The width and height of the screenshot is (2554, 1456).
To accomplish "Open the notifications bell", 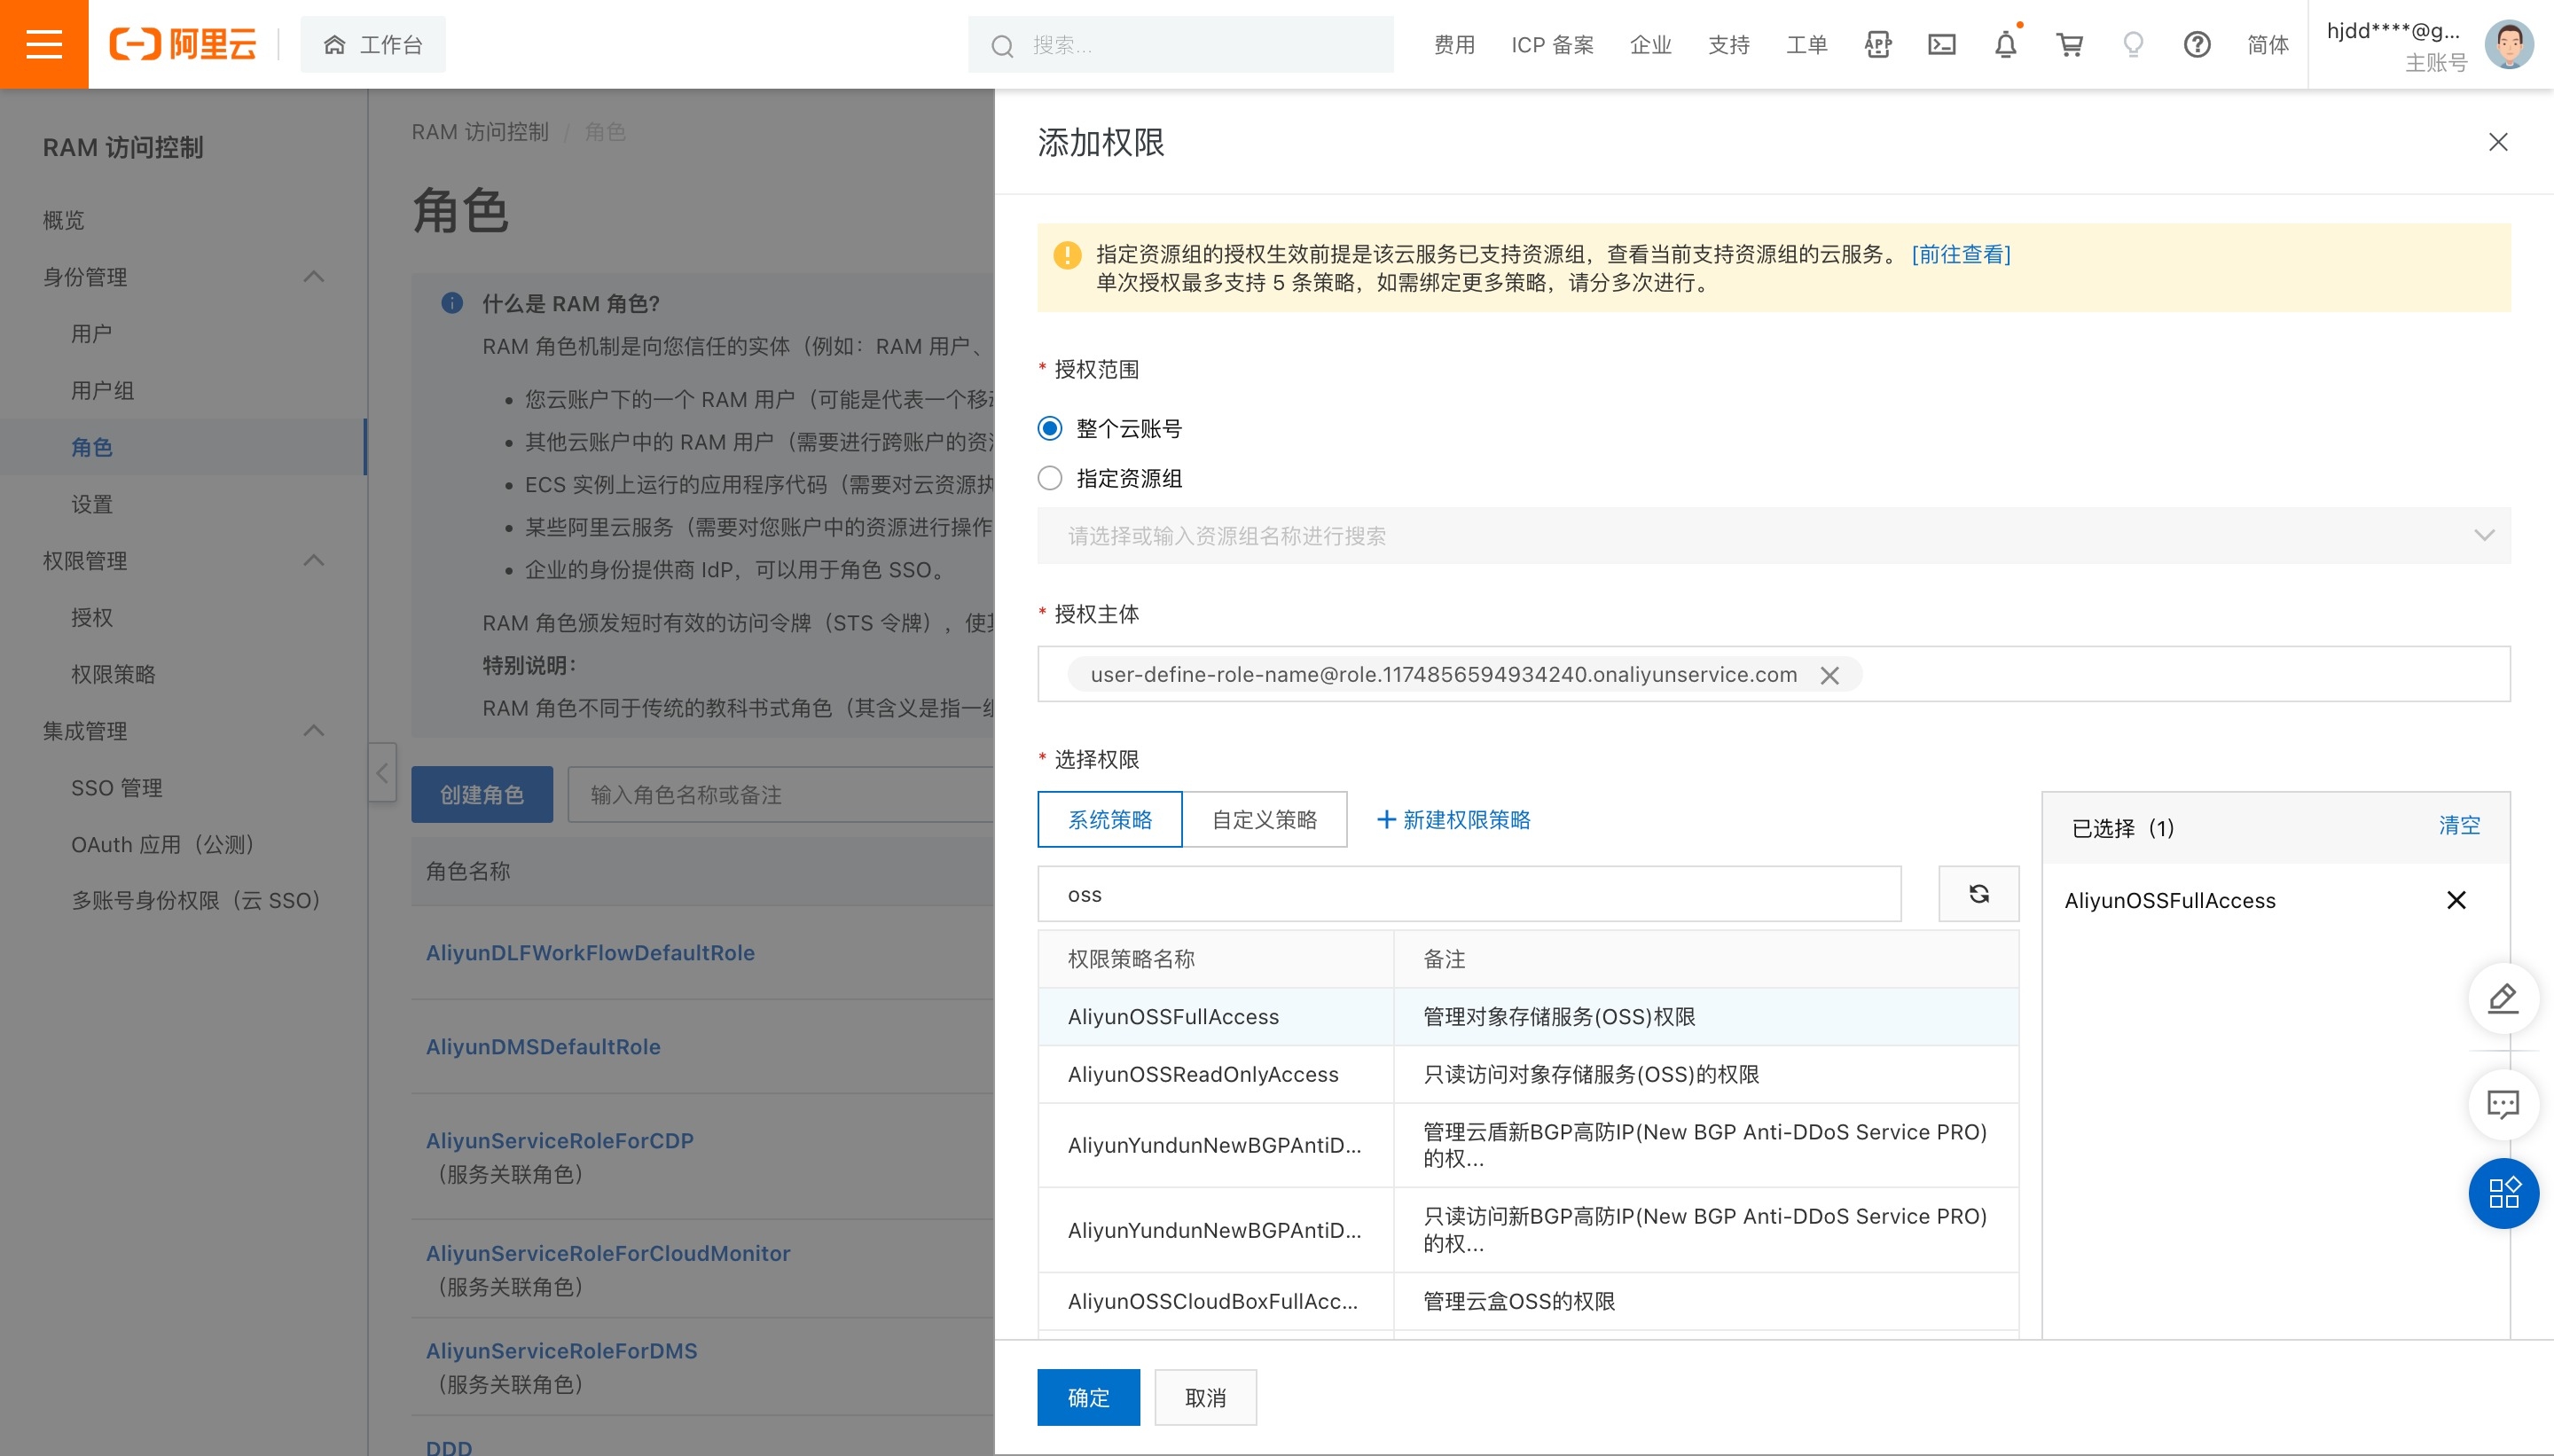I will pyautogui.click(x=2005, y=45).
